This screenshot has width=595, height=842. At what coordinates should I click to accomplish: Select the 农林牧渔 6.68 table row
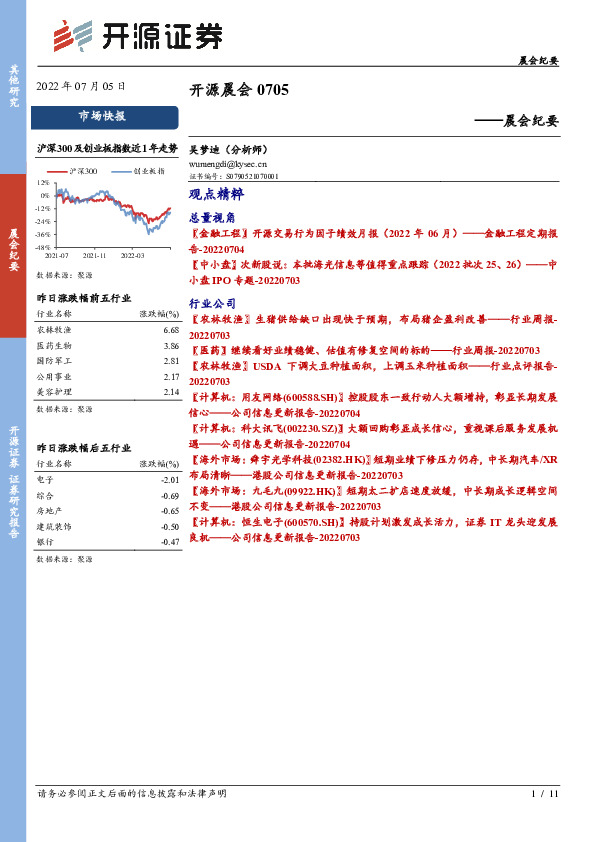tap(108, 330)
